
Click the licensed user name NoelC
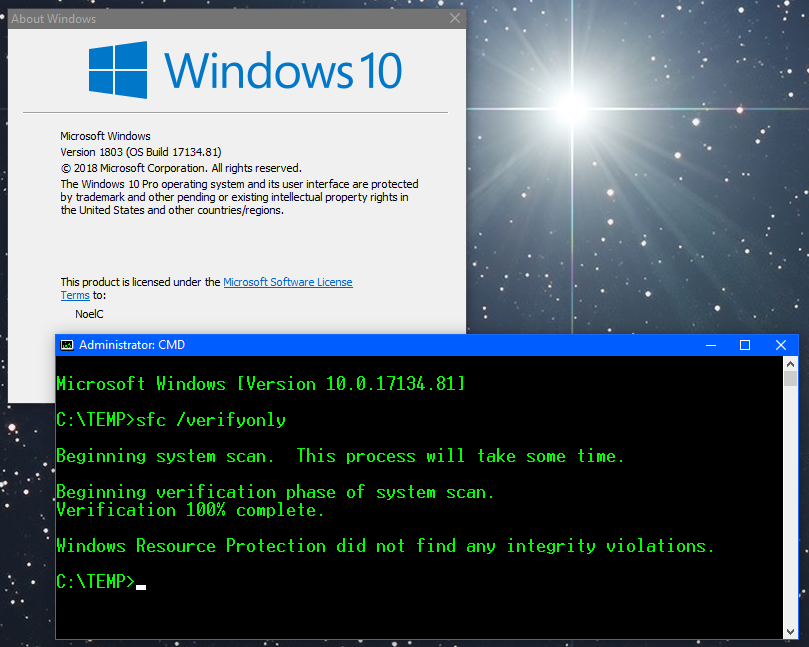coord(89,314)
